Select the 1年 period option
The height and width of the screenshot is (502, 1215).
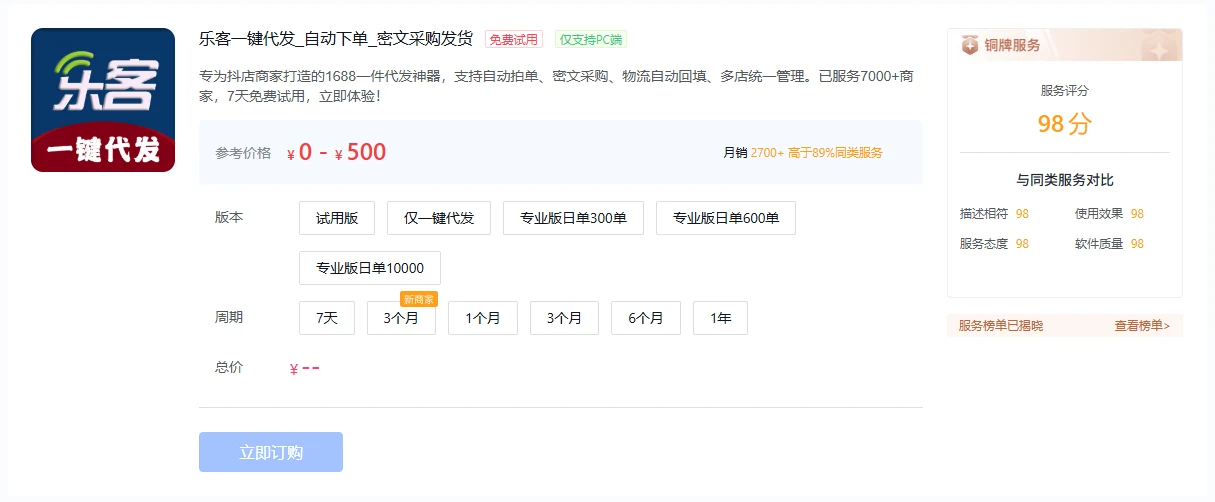coord(720,318)
